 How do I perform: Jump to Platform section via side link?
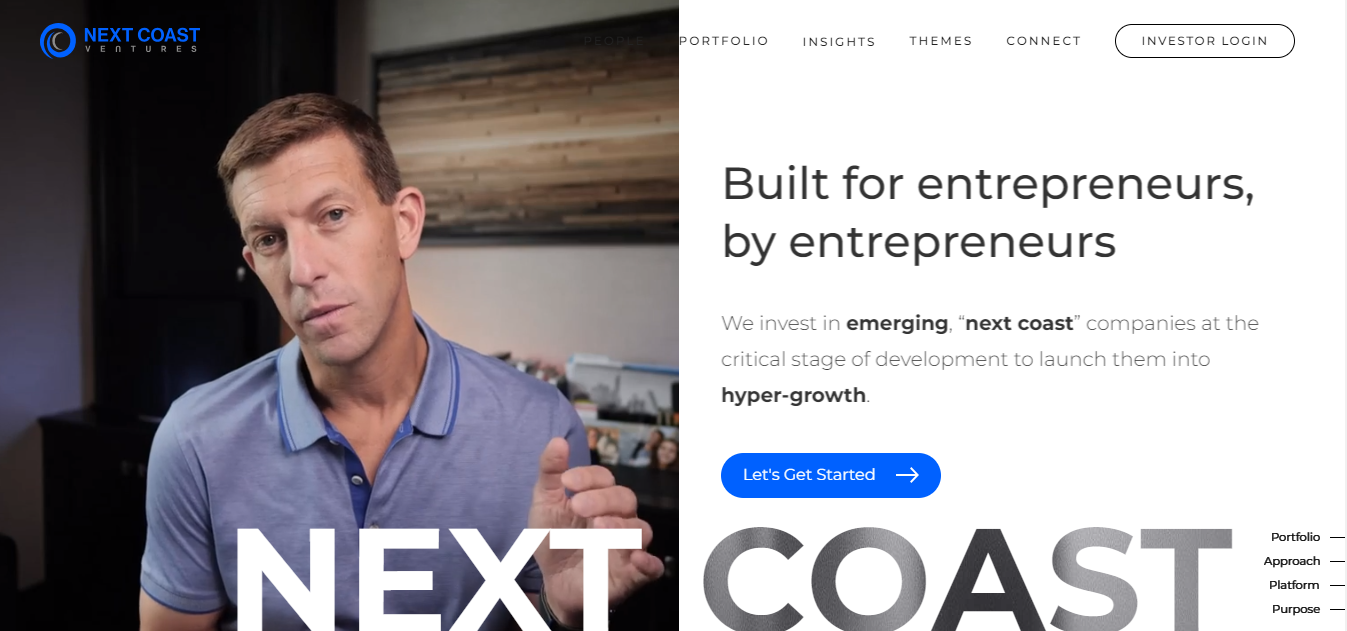pyautogui.click(x=1294, y=586)
